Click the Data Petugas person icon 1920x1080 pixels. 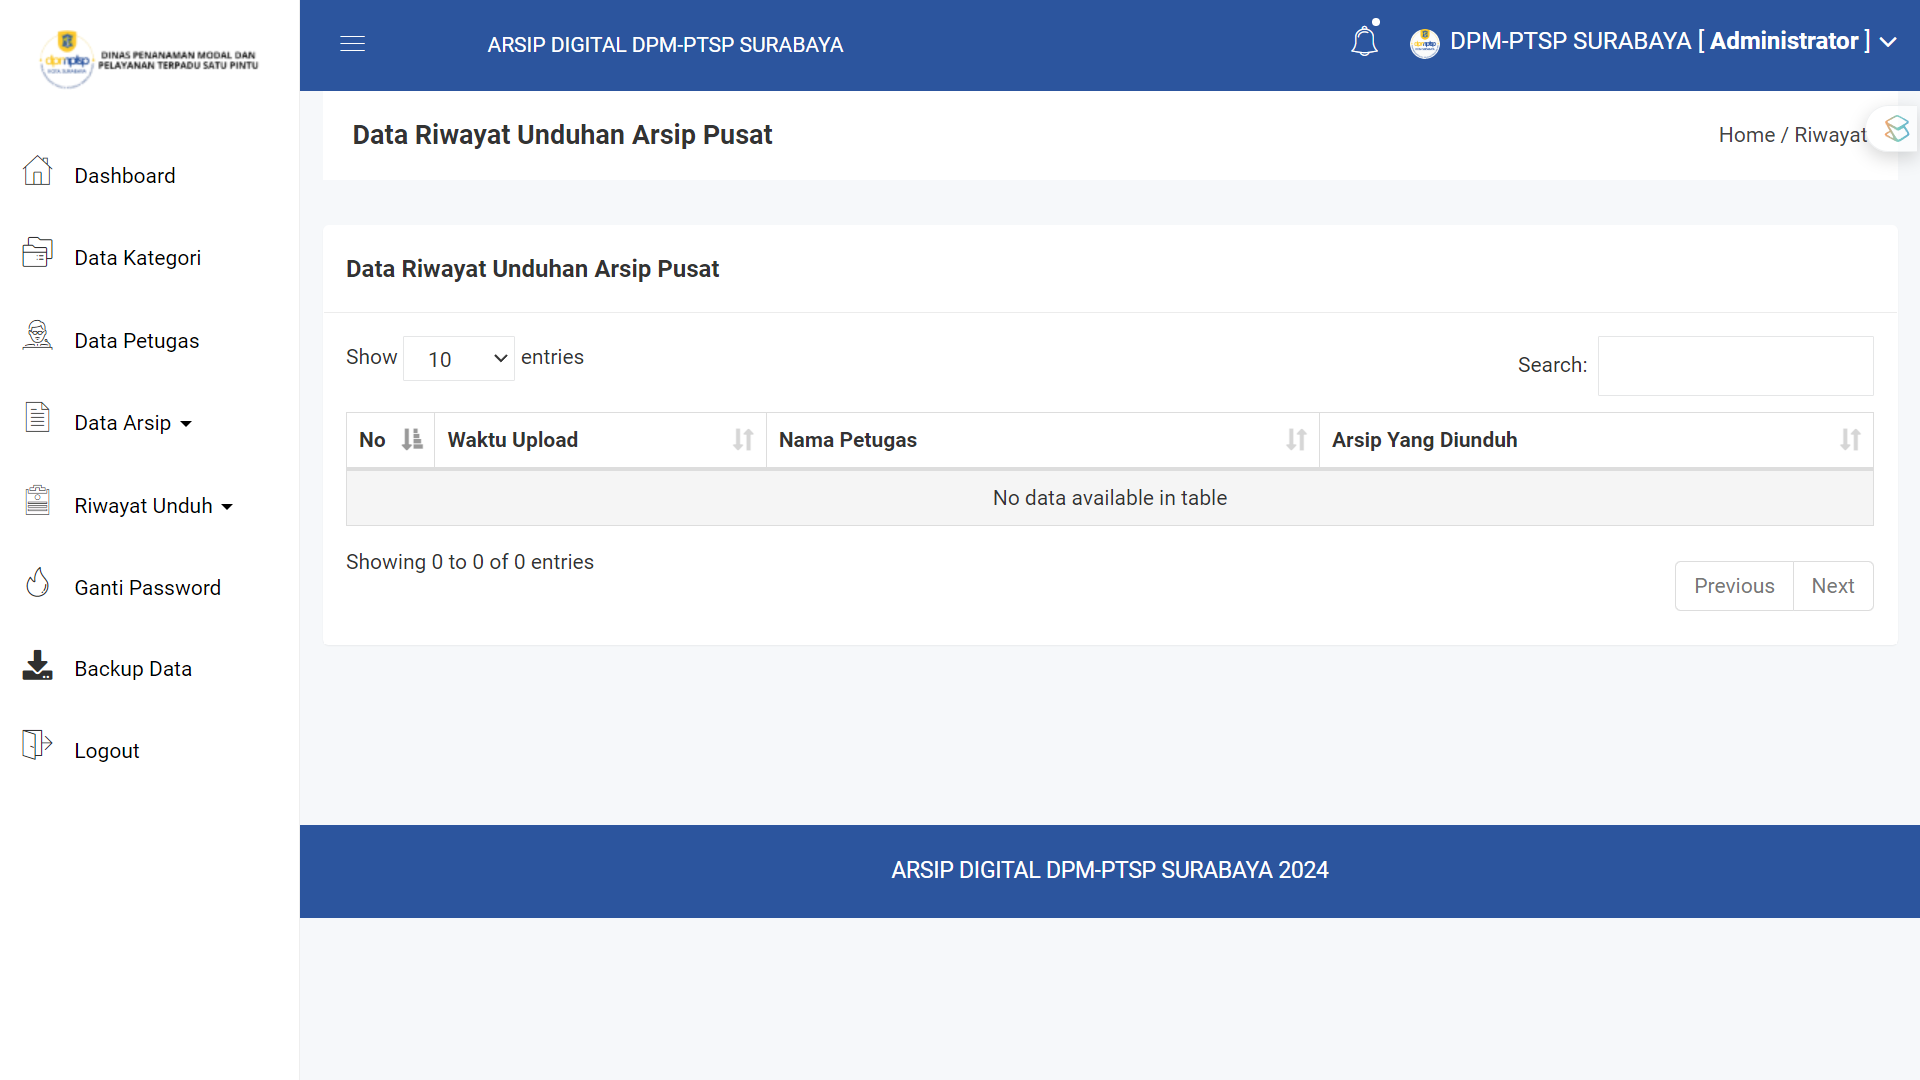coord(37,337)
